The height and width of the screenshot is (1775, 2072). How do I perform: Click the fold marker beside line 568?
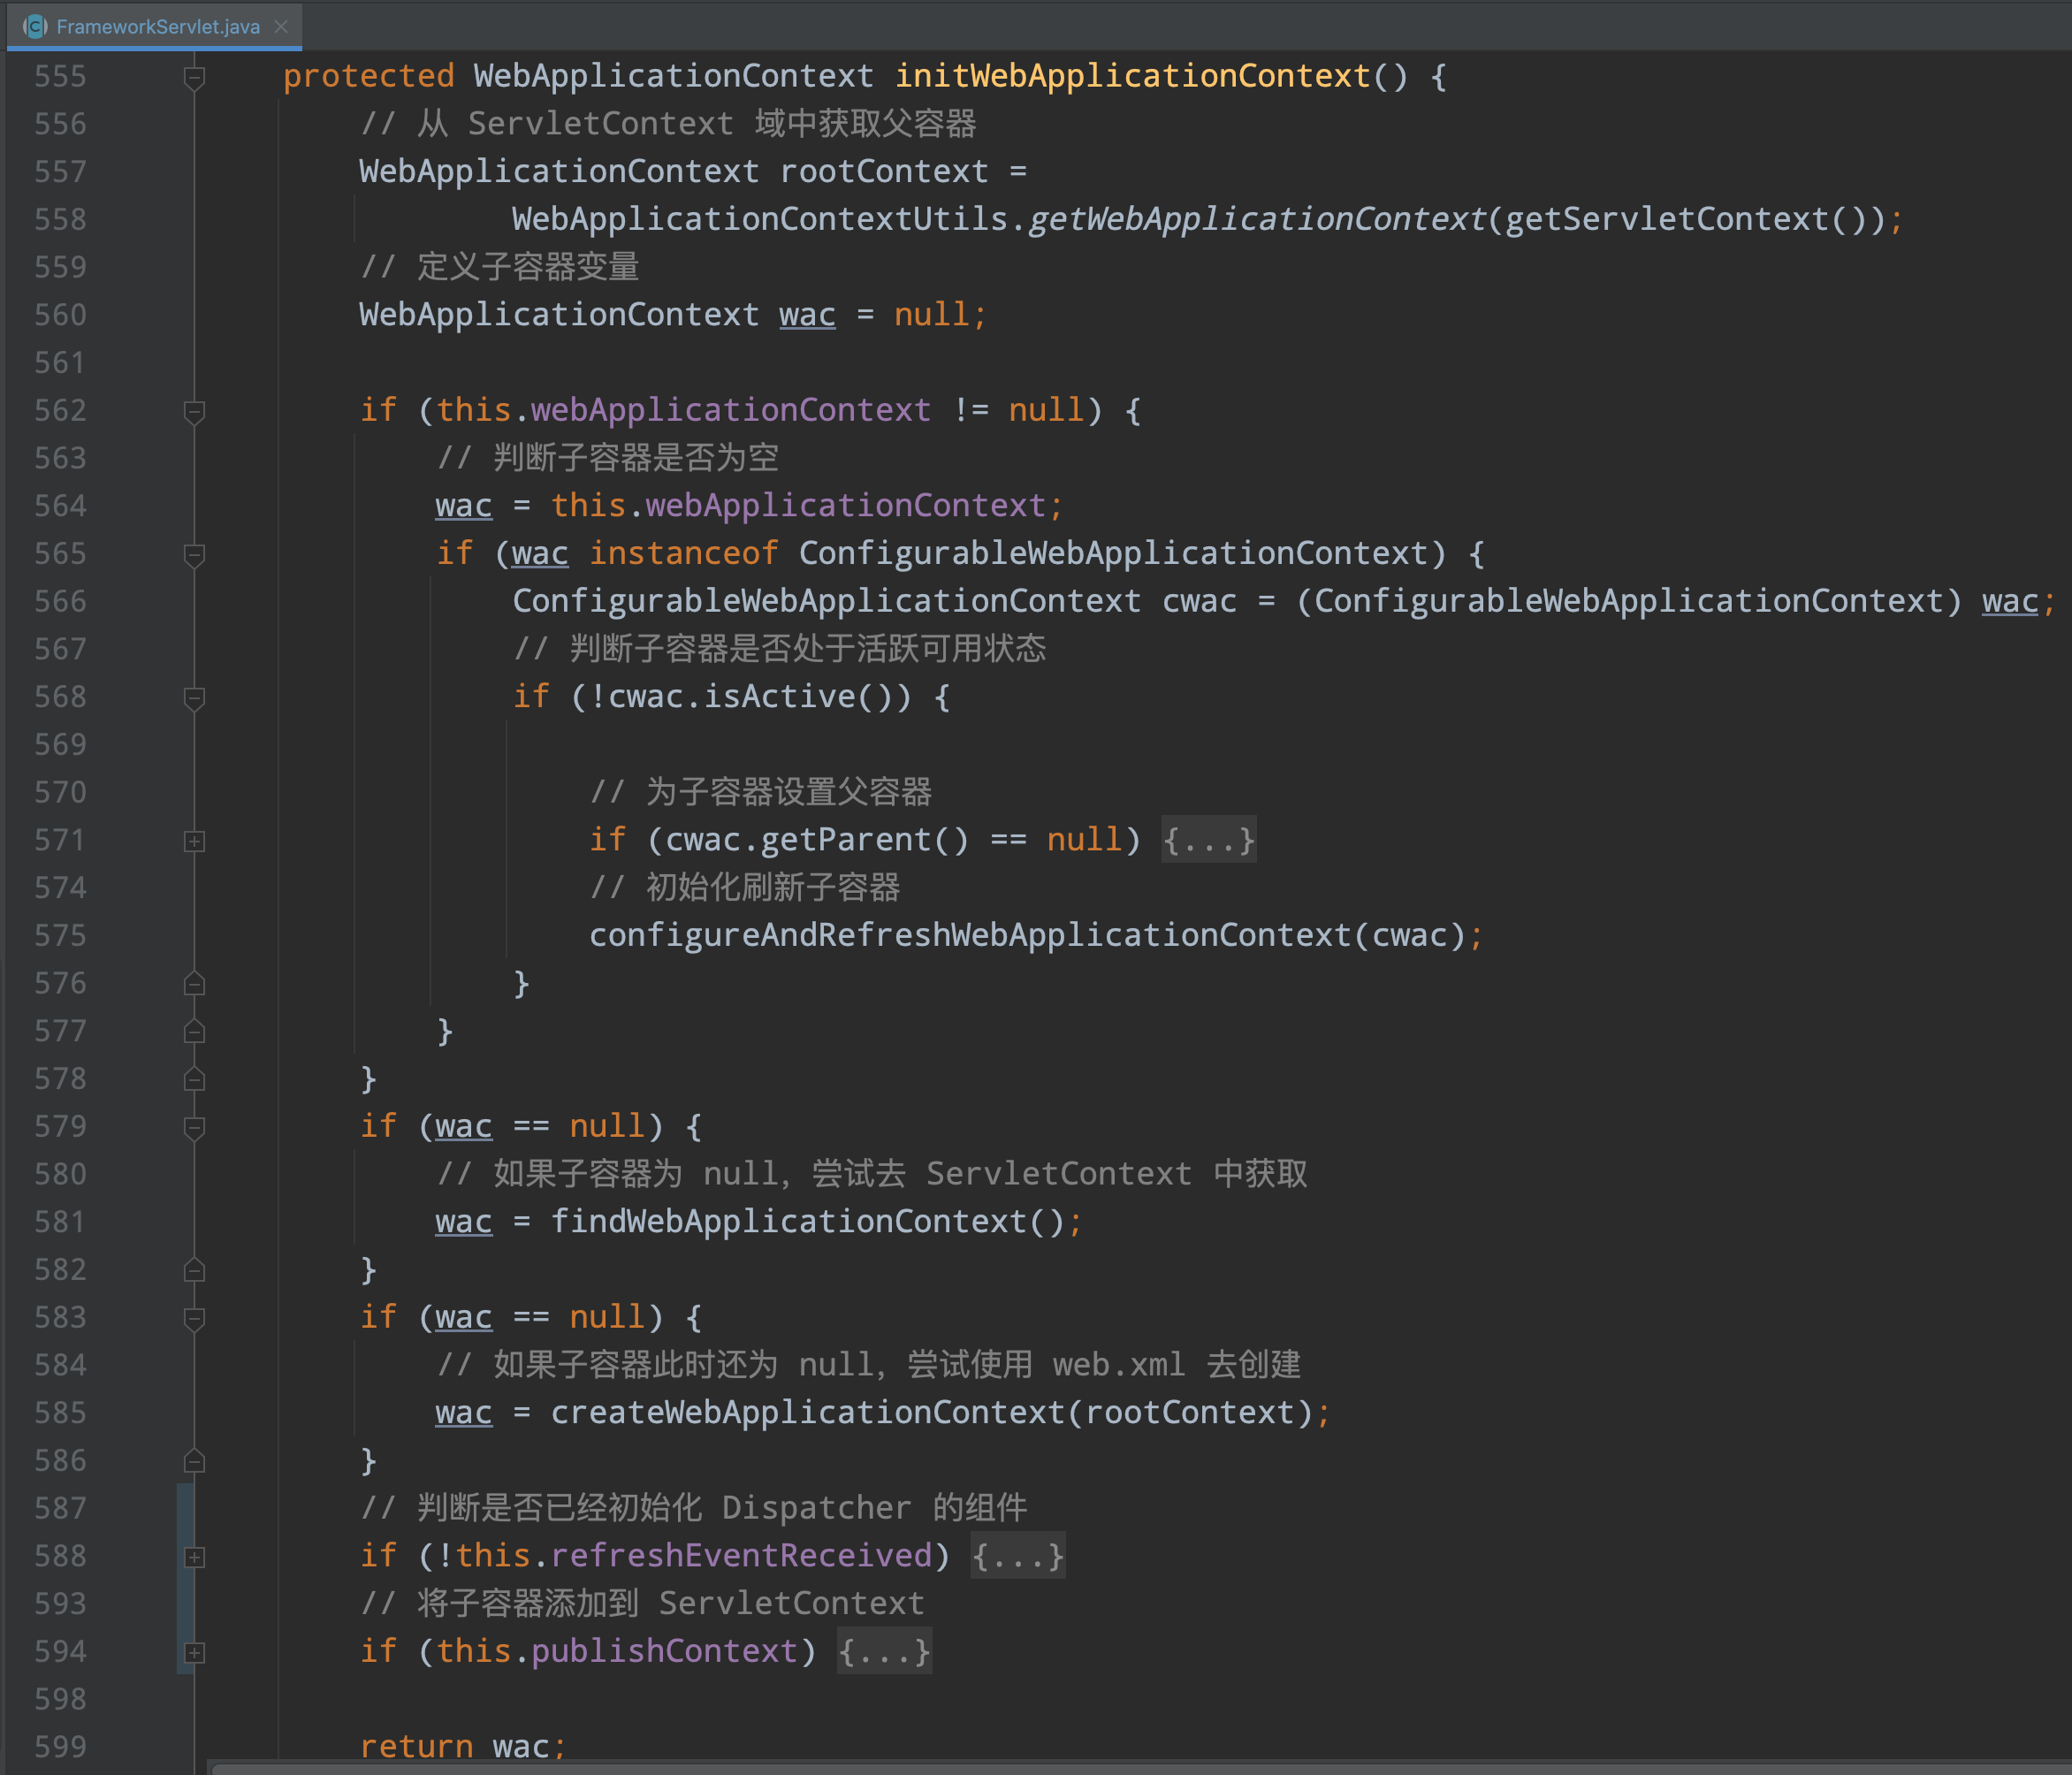[194, 697]
